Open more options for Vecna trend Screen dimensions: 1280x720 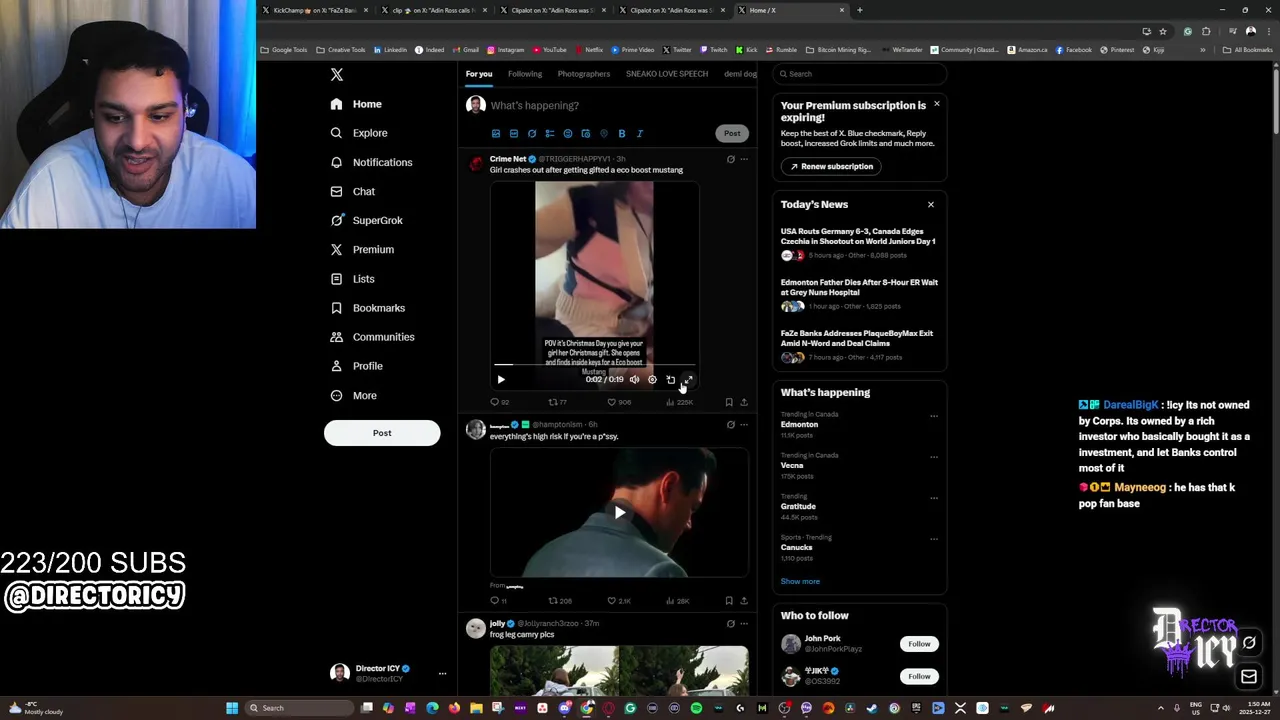(x=934, y=457)
